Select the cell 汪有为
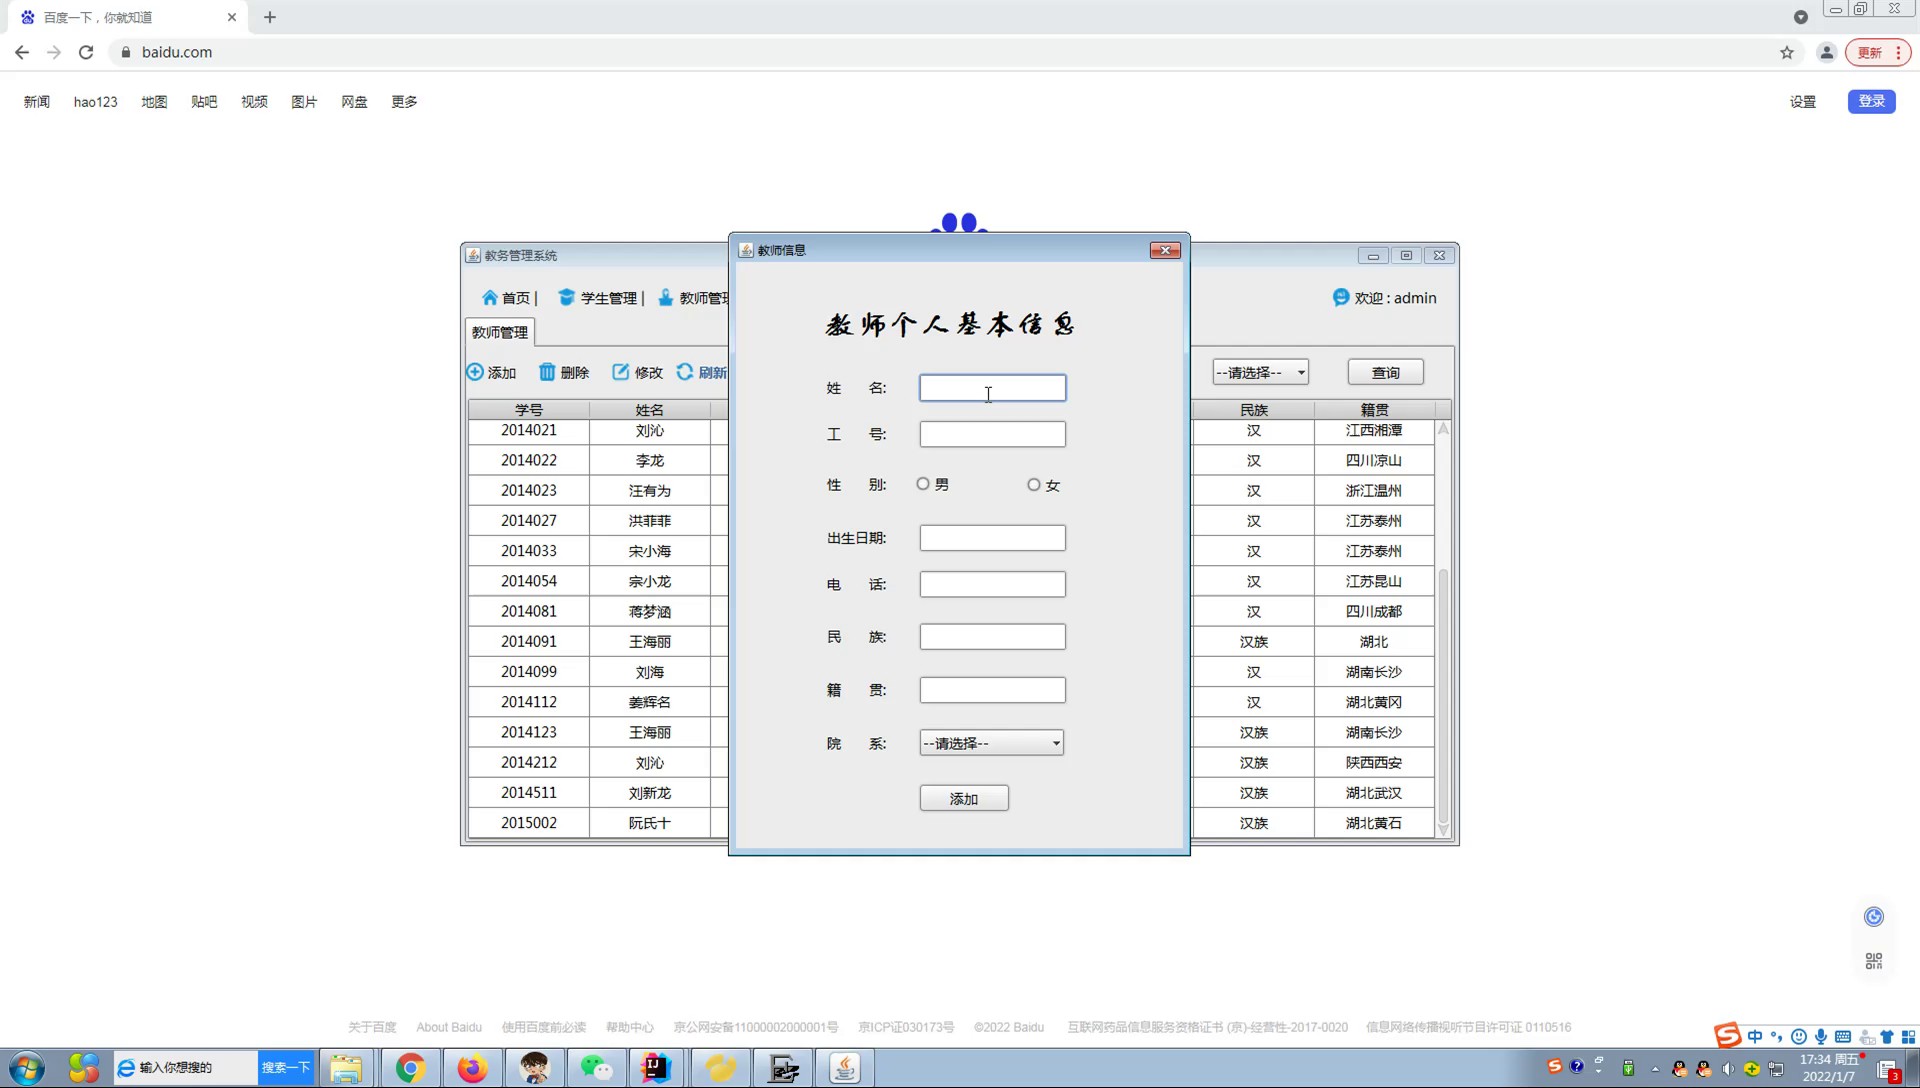 pos(650,491)
